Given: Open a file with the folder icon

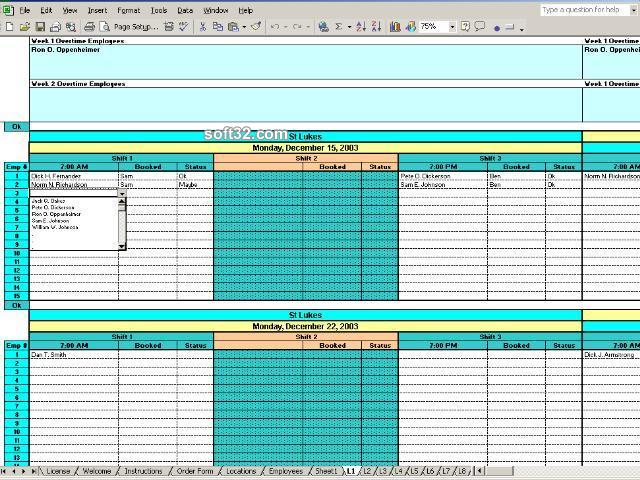Looking at the screenshot, I should 25,27.
